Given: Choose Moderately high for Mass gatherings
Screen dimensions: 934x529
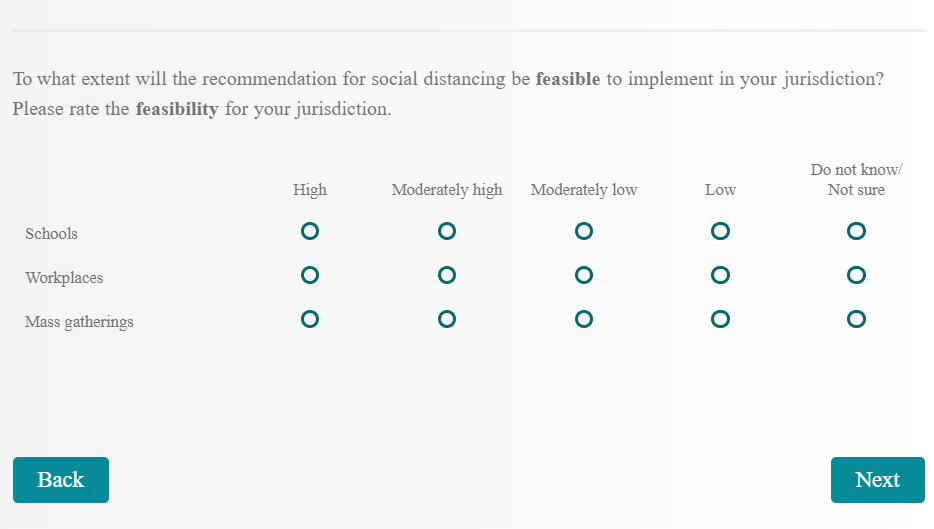Looking at the screenshot, I should (x=447, y=319).
